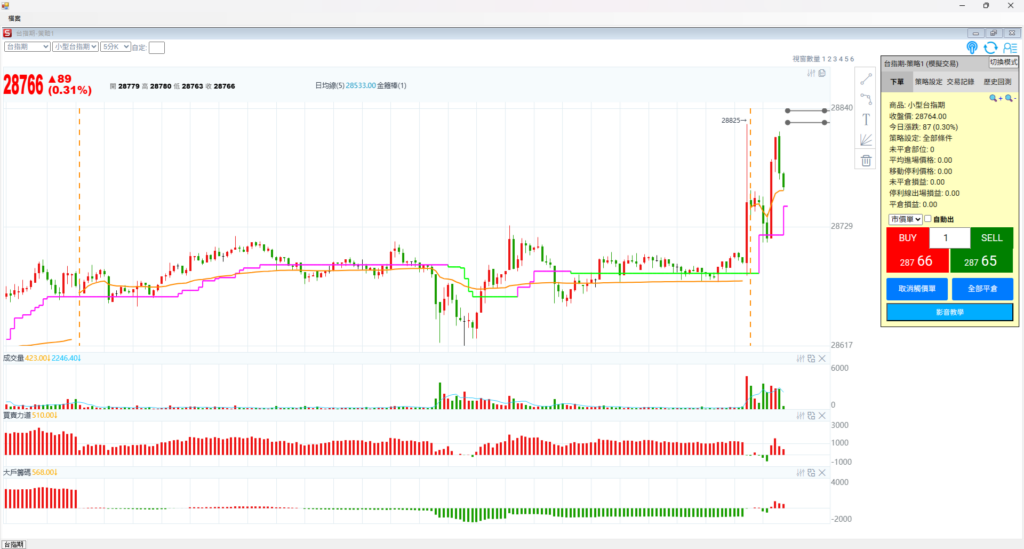Open settings icon of 買賣力道 panel
This screenshot has height=549, width=1024.
[x=800, y=414]
